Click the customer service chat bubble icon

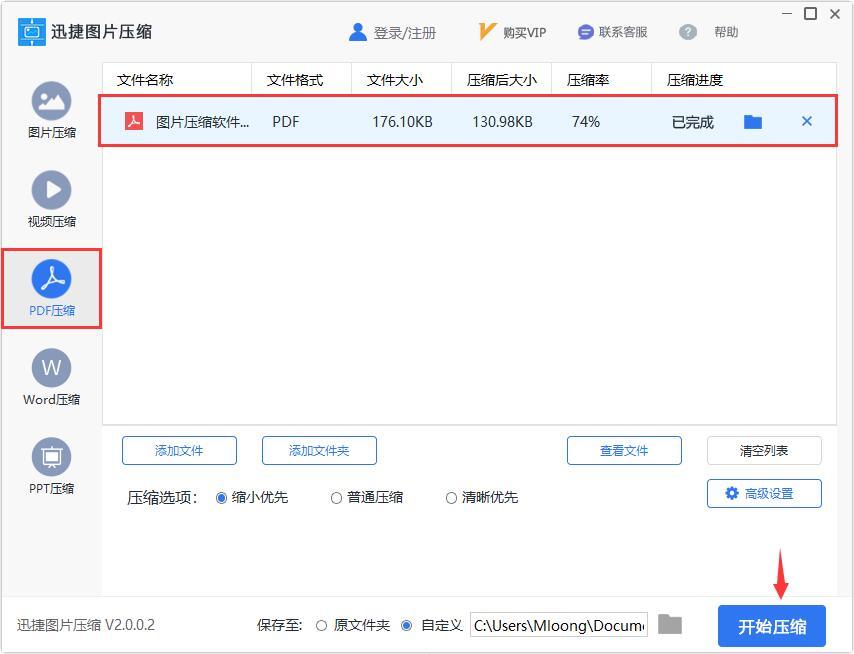click(585, 32)
